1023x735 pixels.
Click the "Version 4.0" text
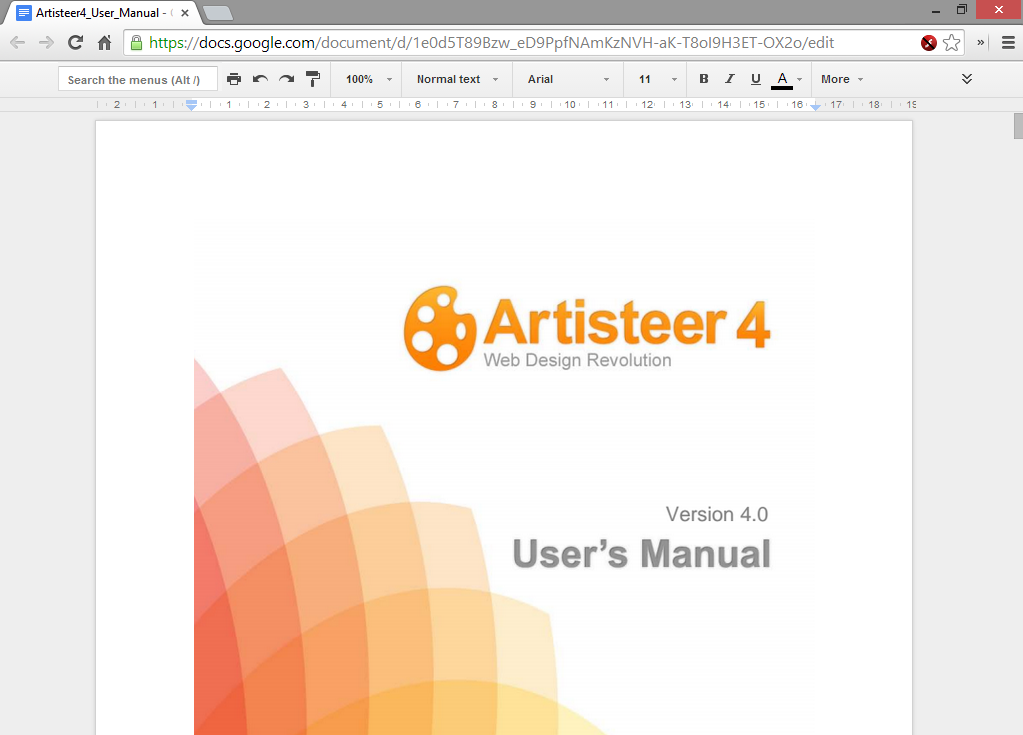[716, 515]
